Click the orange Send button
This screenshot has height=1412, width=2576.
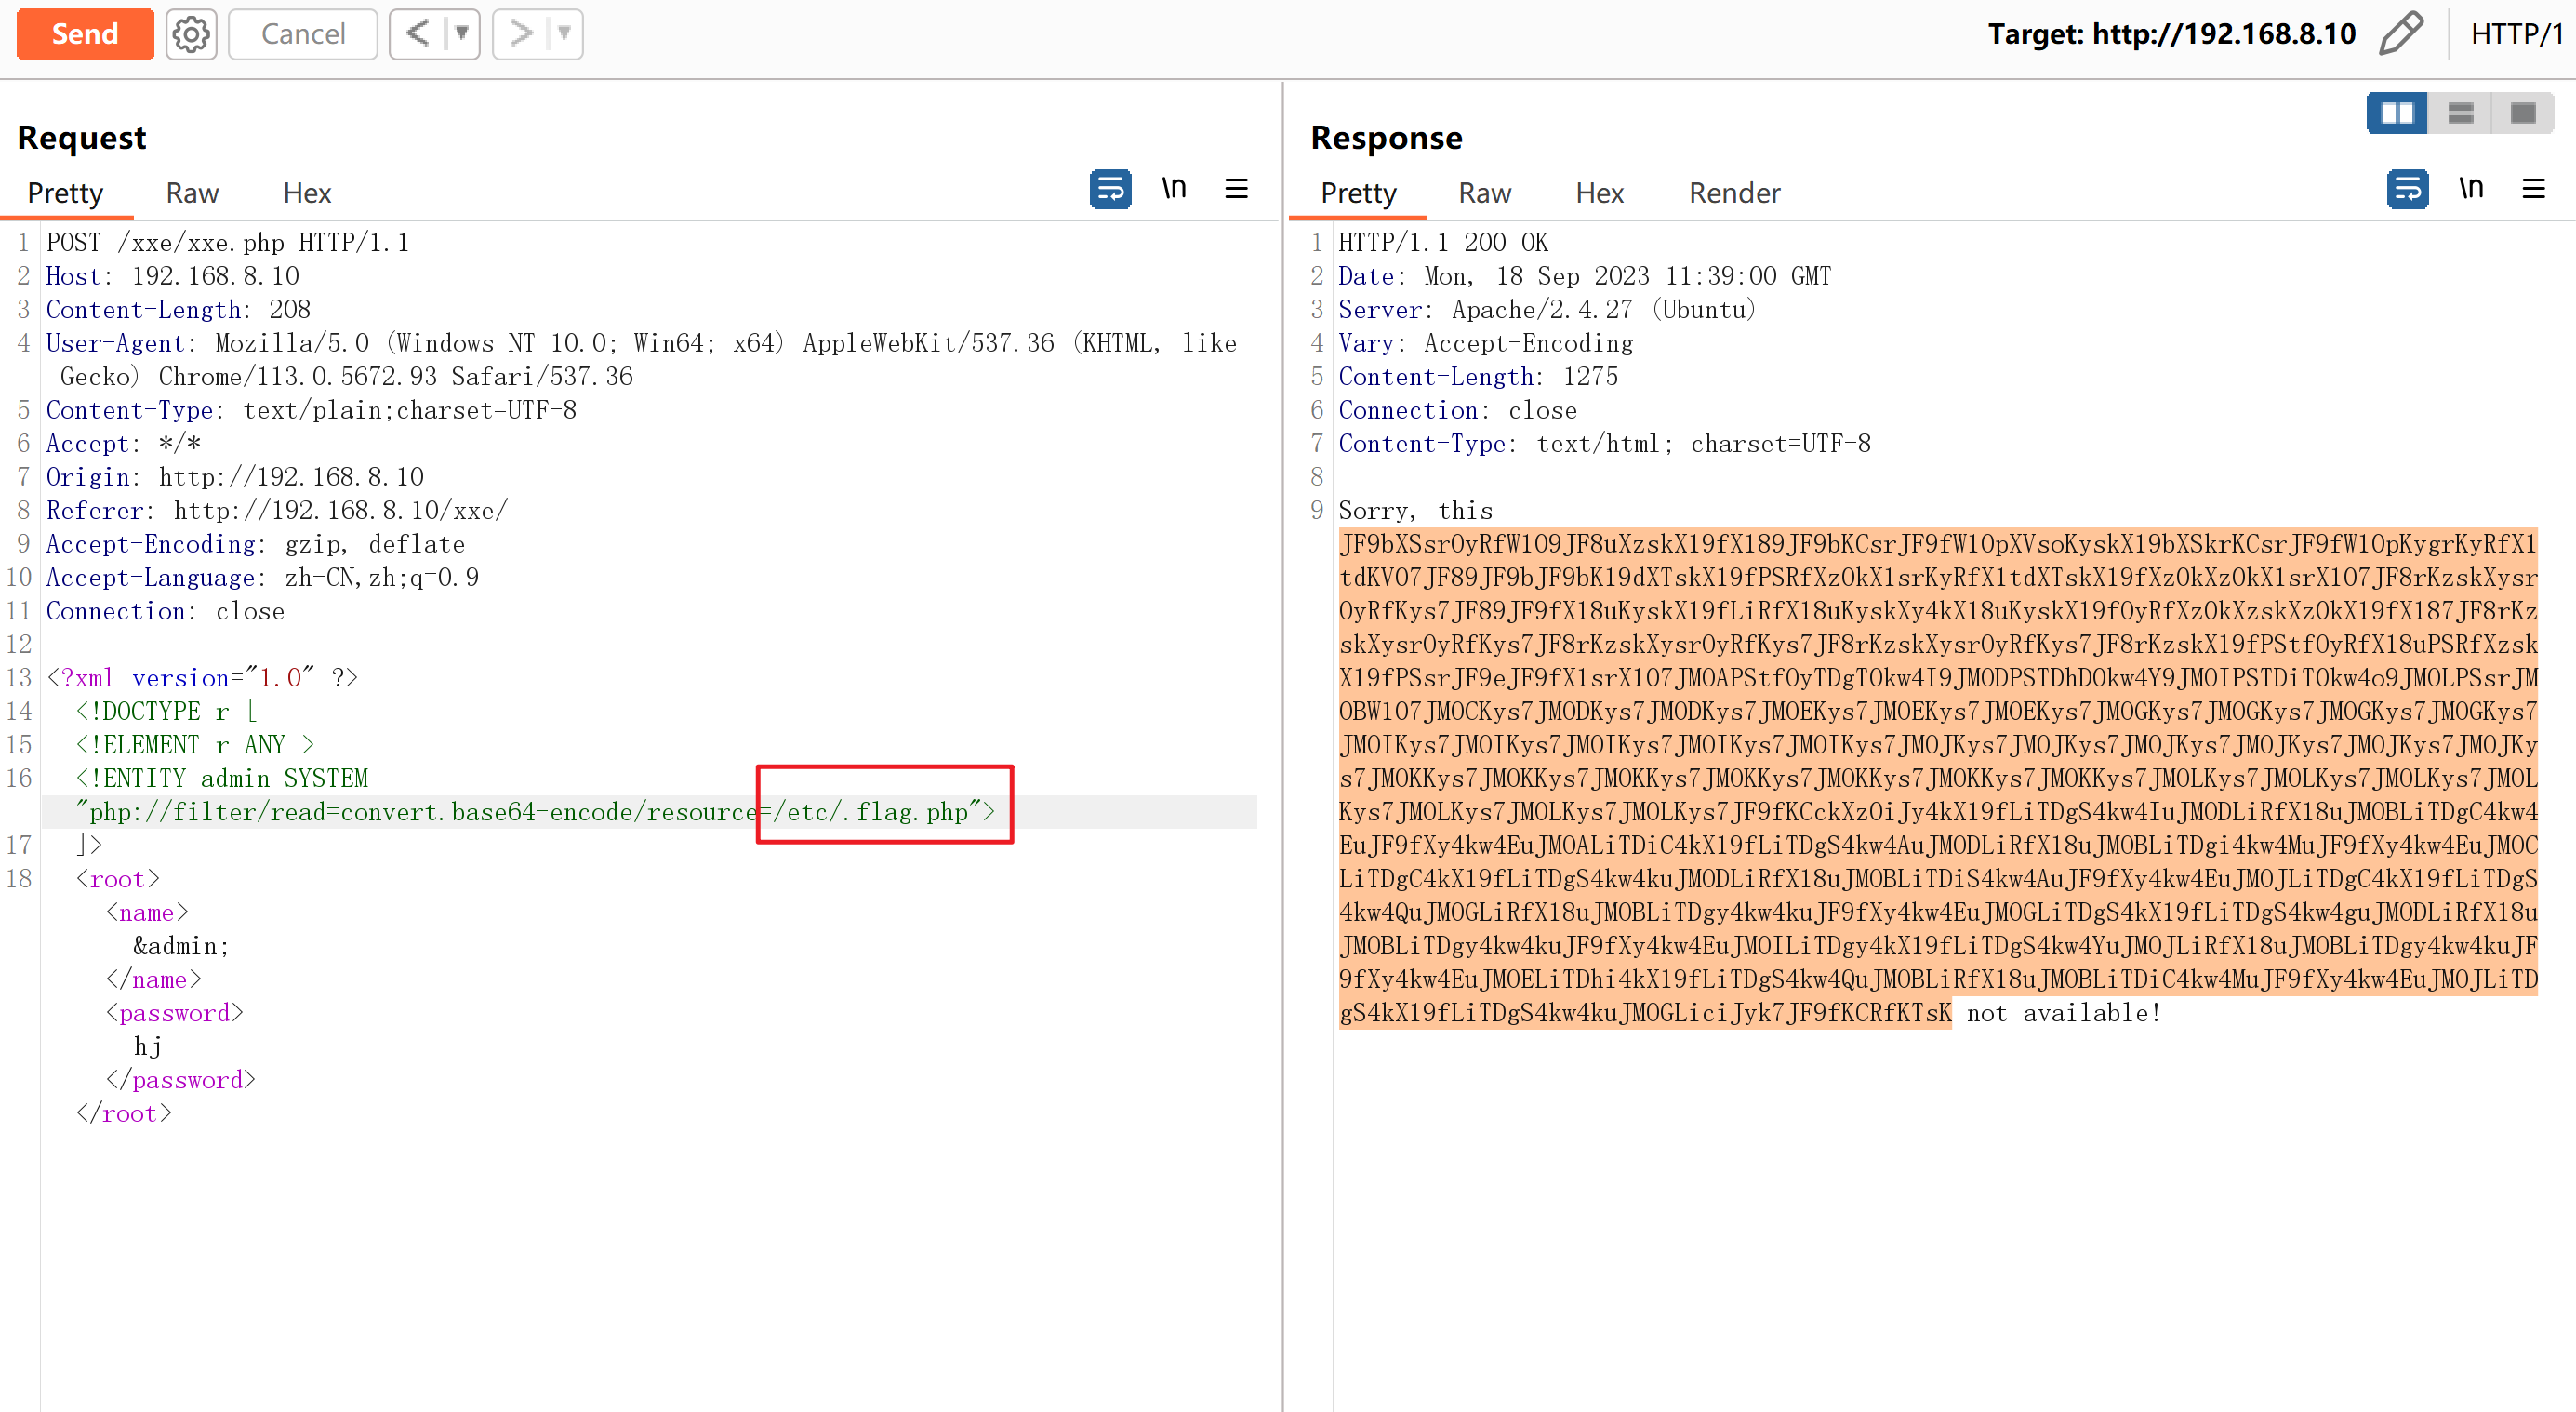point(85,34)
